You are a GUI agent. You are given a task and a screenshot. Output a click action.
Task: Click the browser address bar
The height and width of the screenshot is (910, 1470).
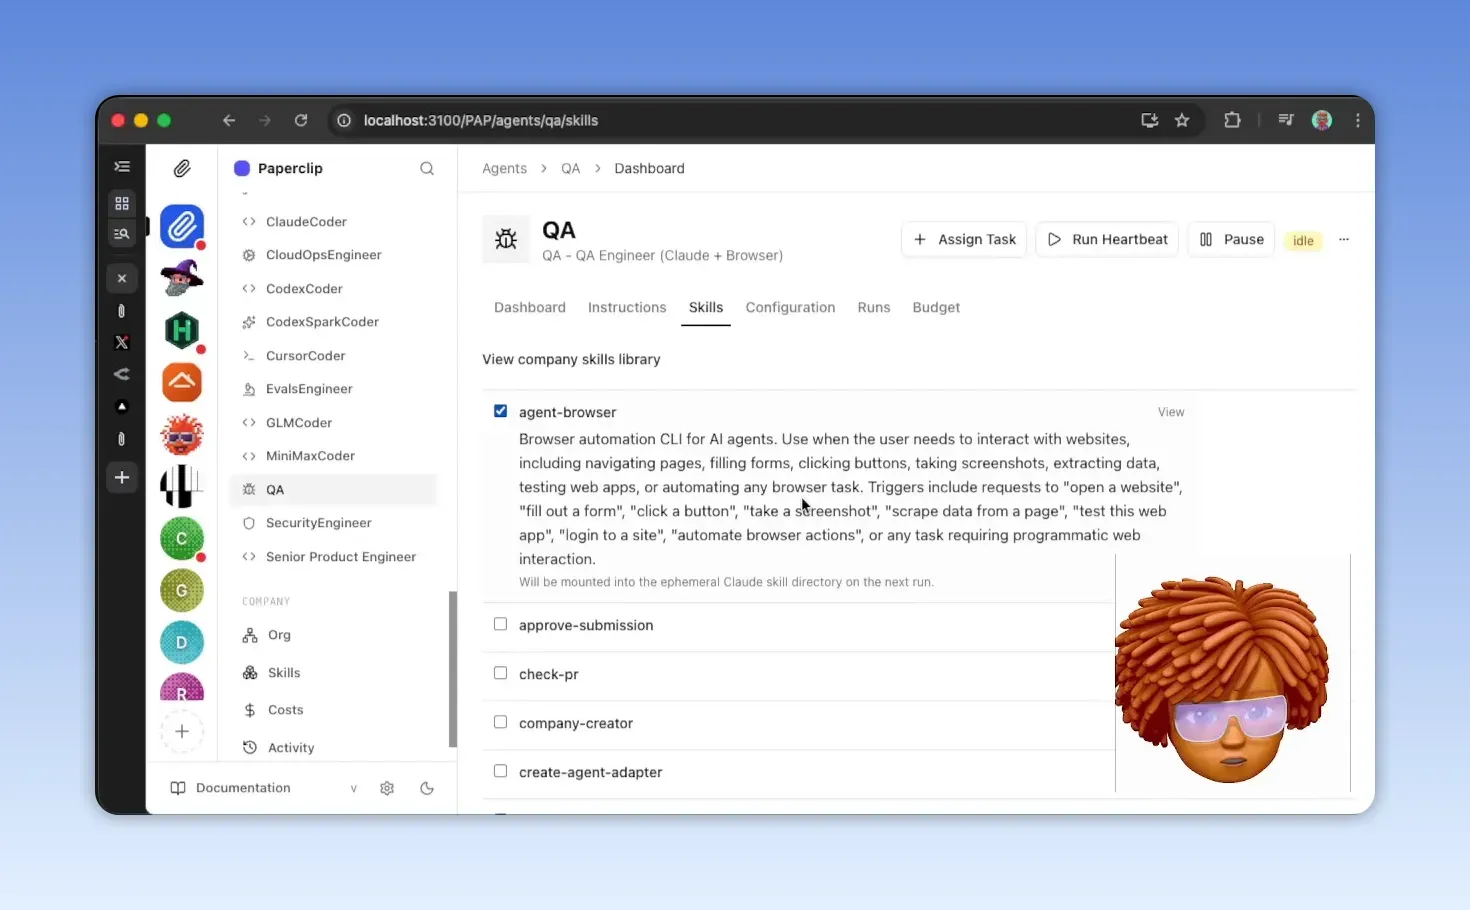point(480,120)
